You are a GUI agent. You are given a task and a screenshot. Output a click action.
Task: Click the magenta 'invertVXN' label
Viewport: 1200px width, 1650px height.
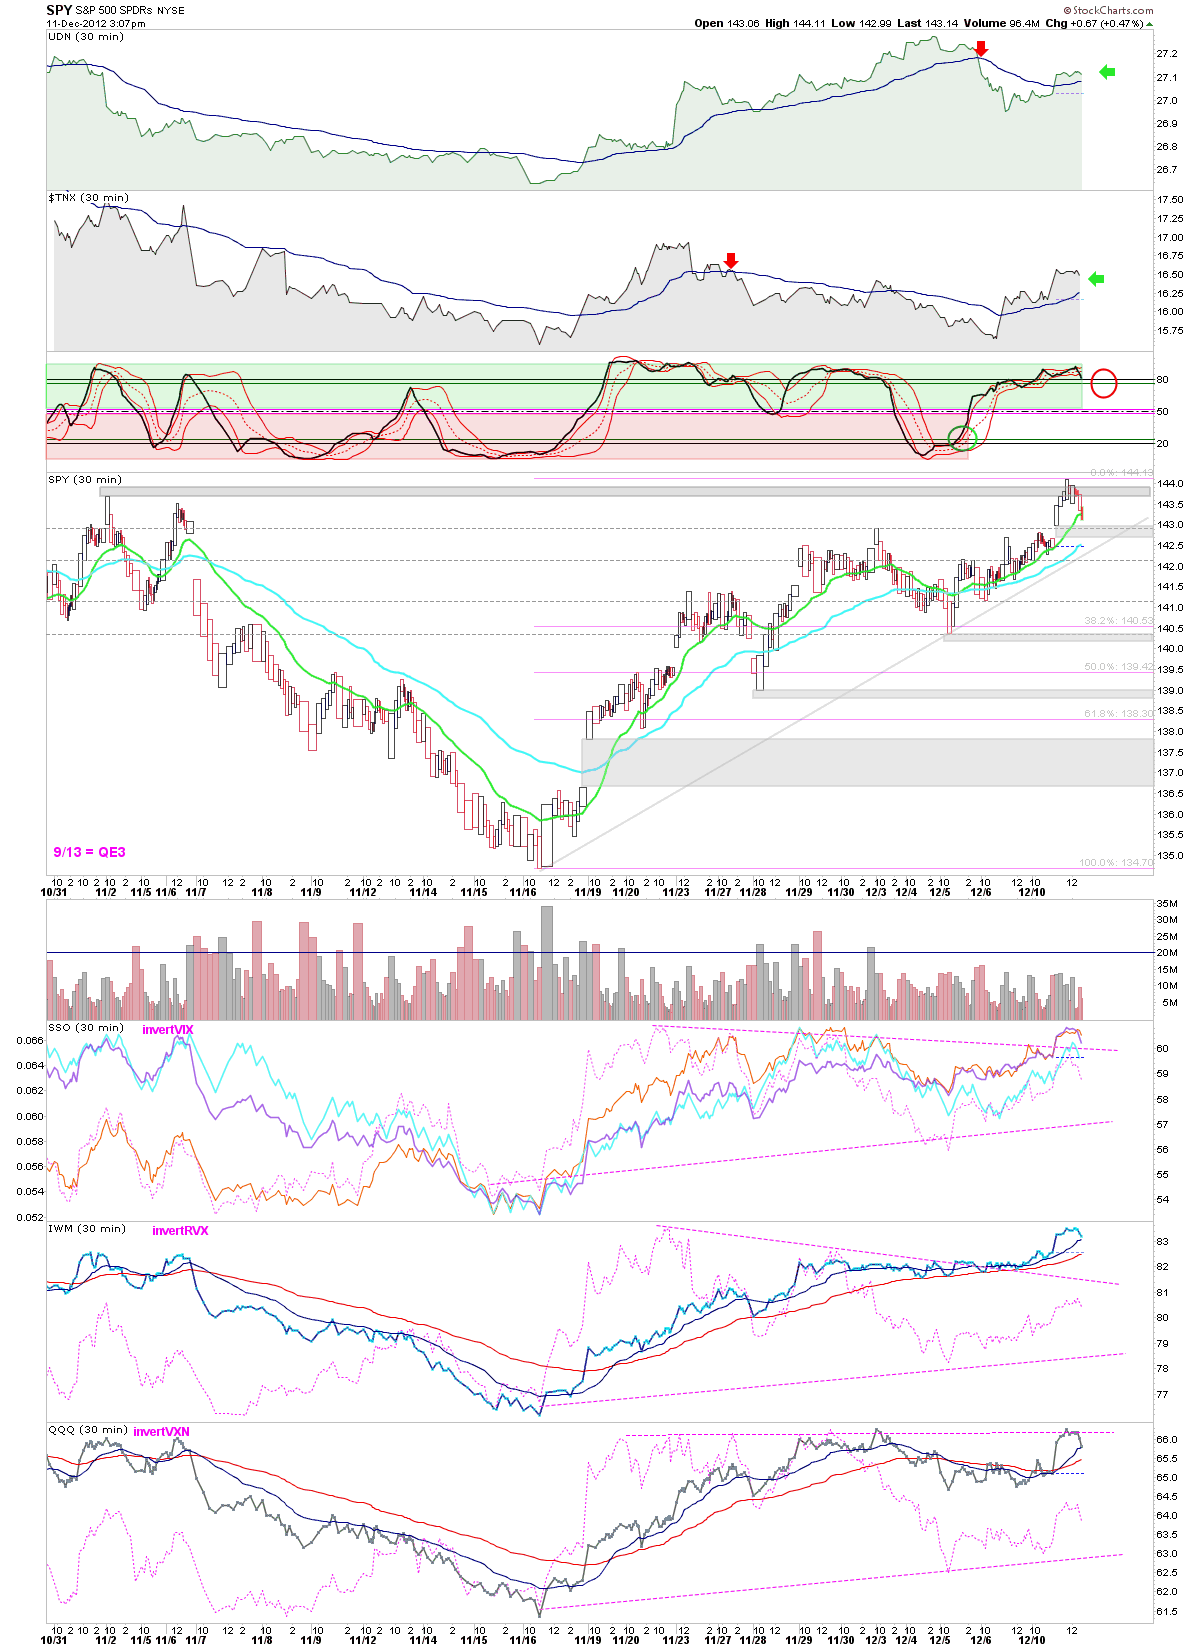pyautogui.click(x=161, y=1431)
